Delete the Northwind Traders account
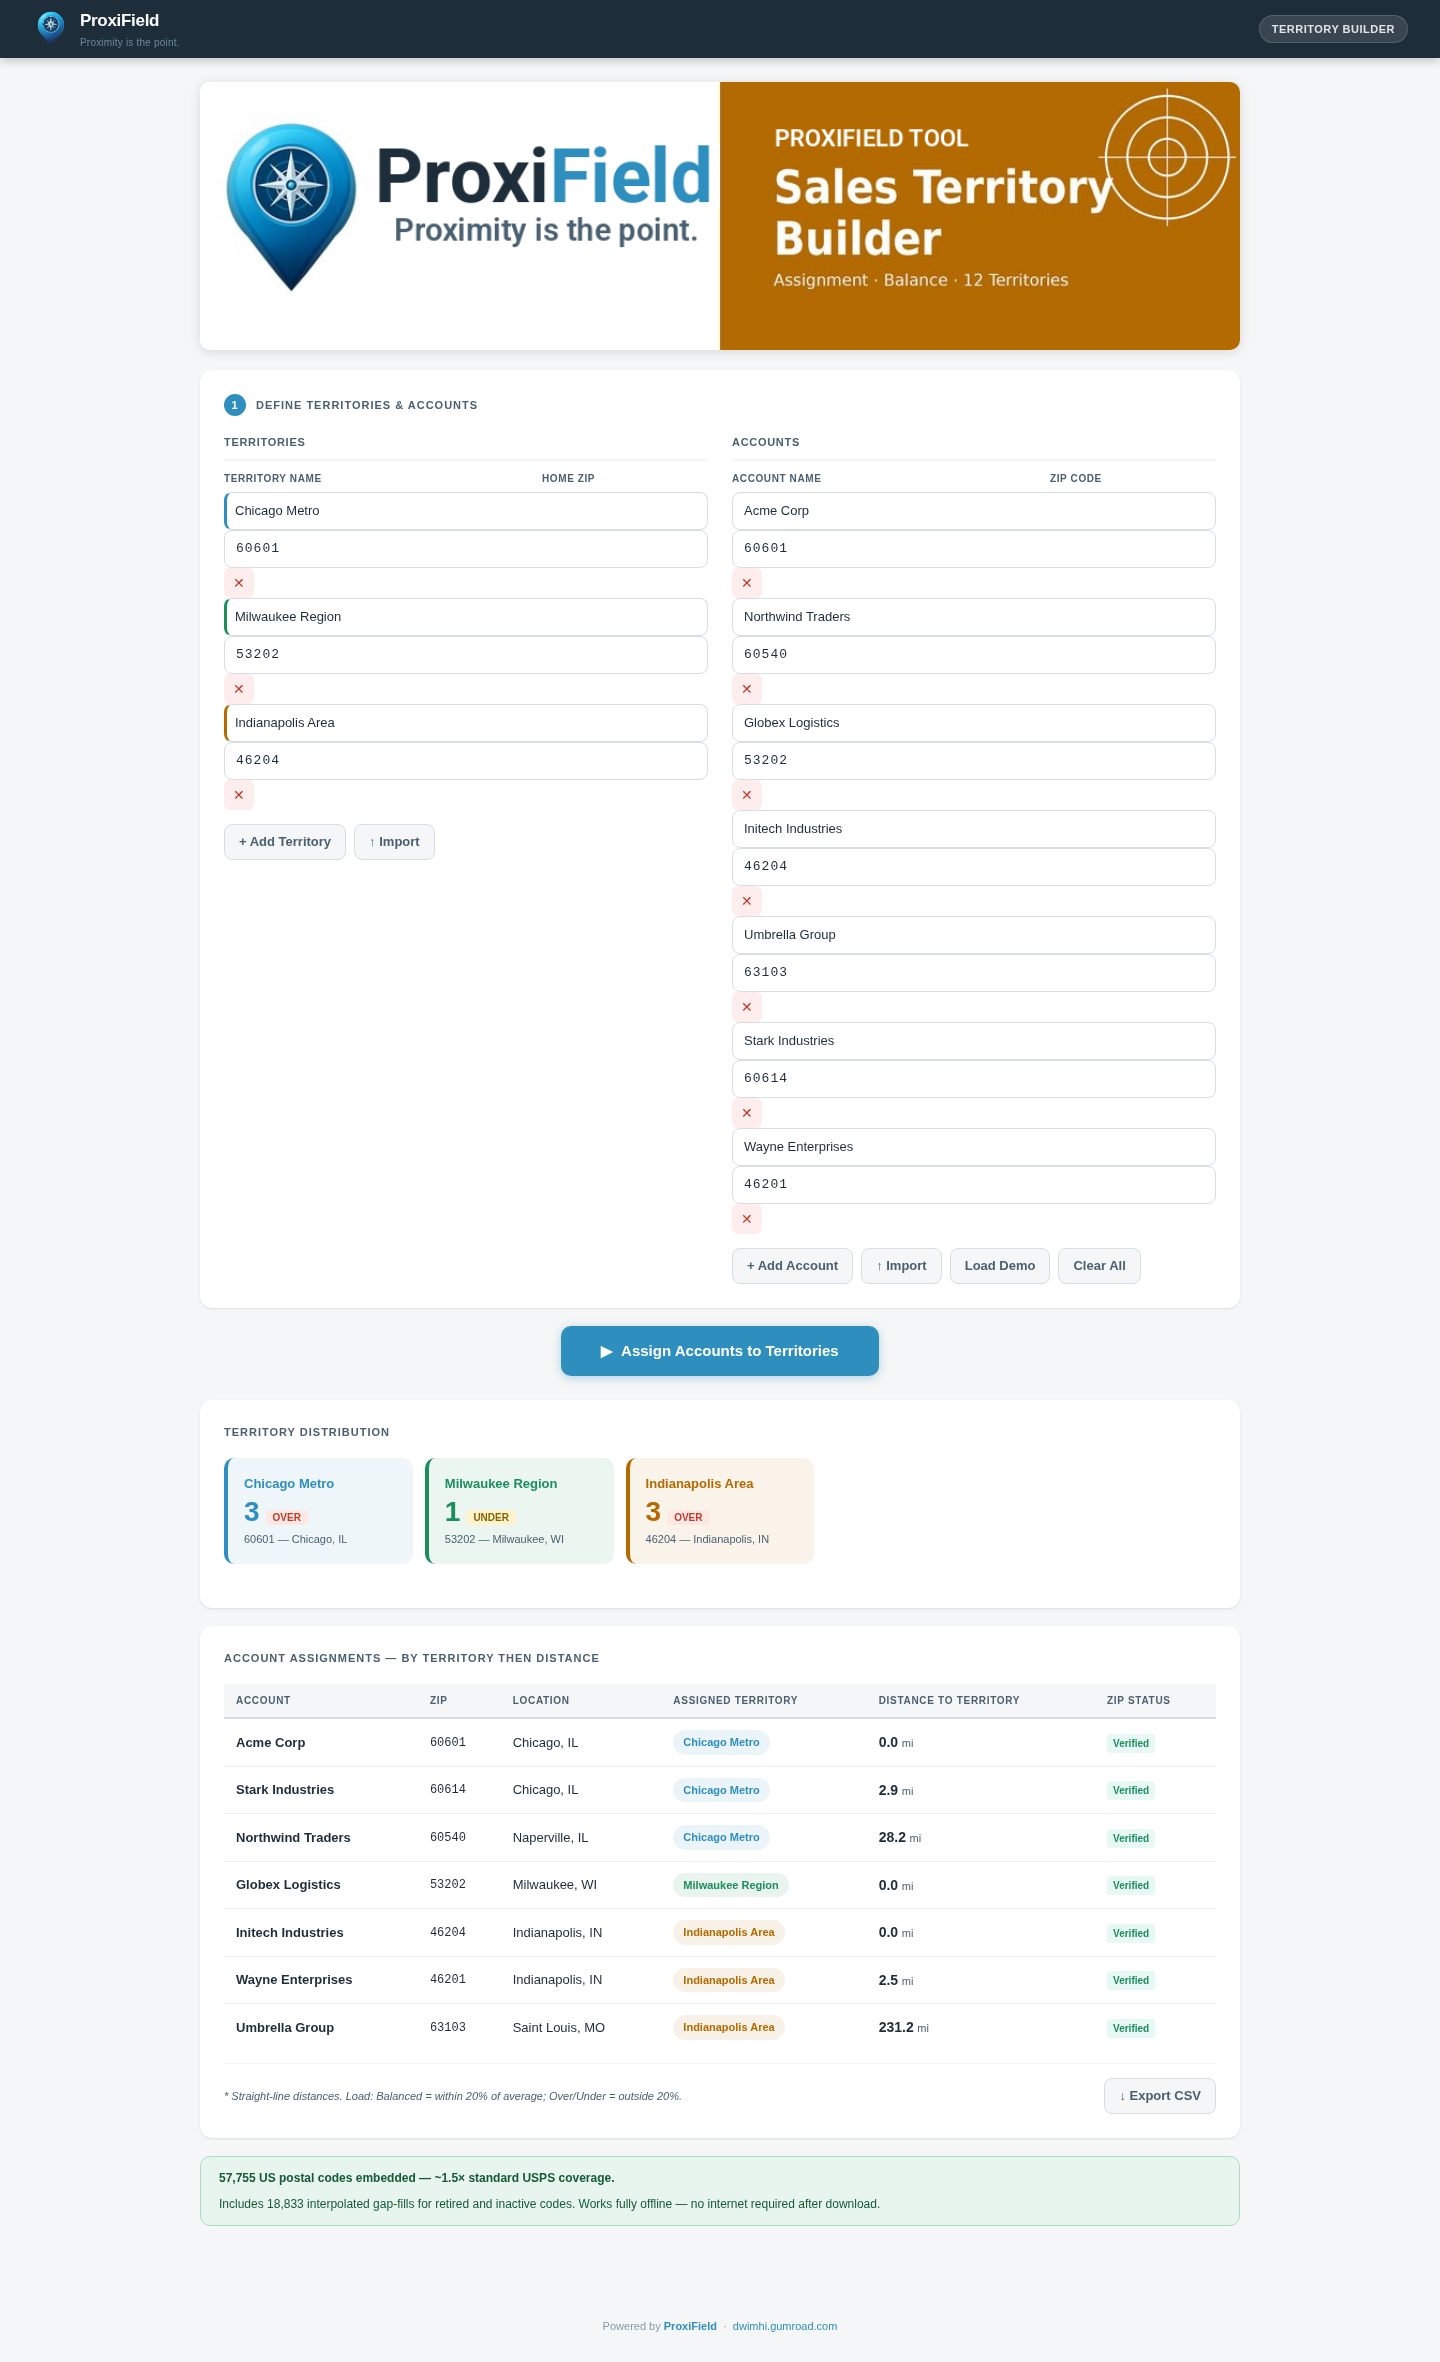The height and width of the screenshot is (2362, 1440). pos(747,689)
